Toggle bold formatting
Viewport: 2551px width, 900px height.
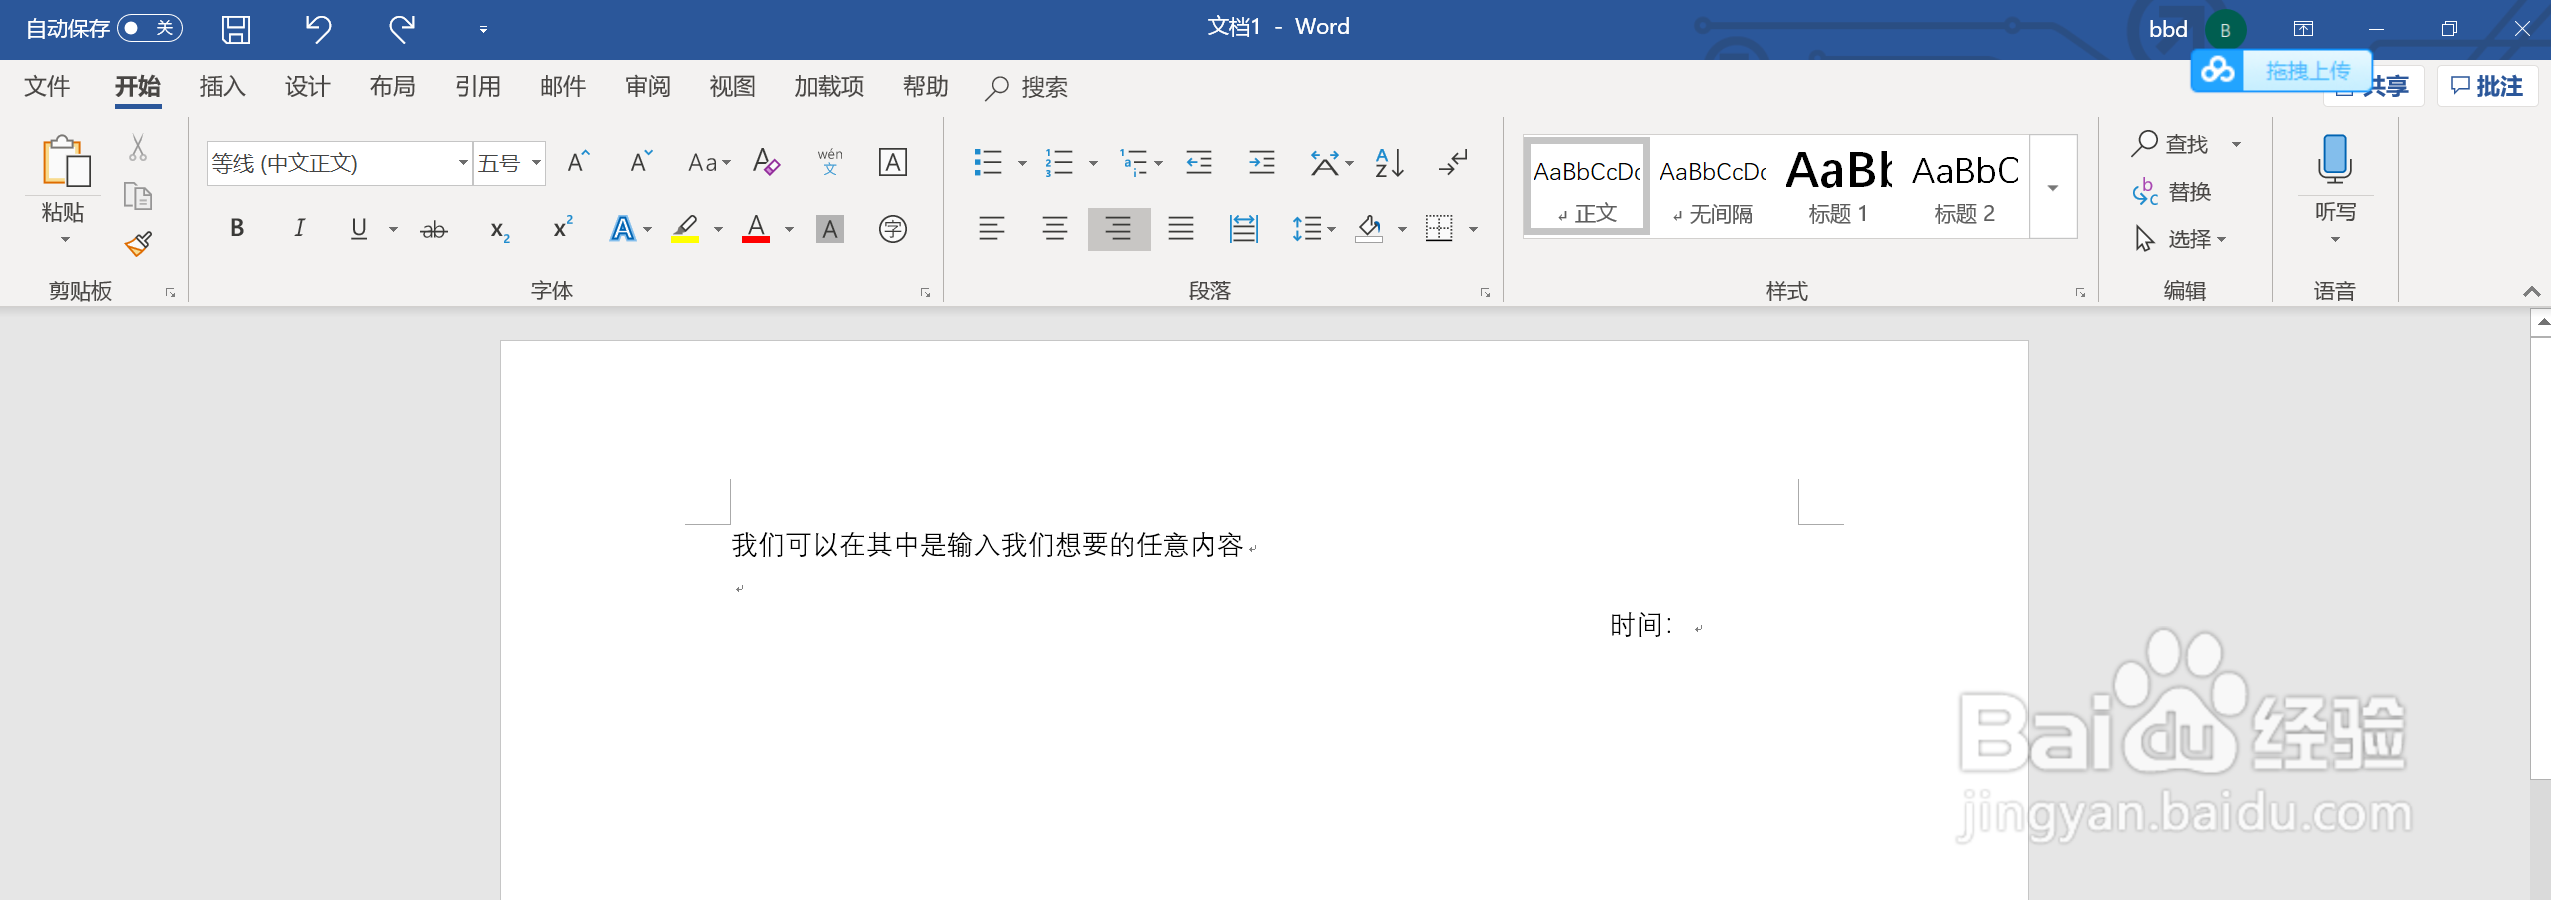coord(236,229)
